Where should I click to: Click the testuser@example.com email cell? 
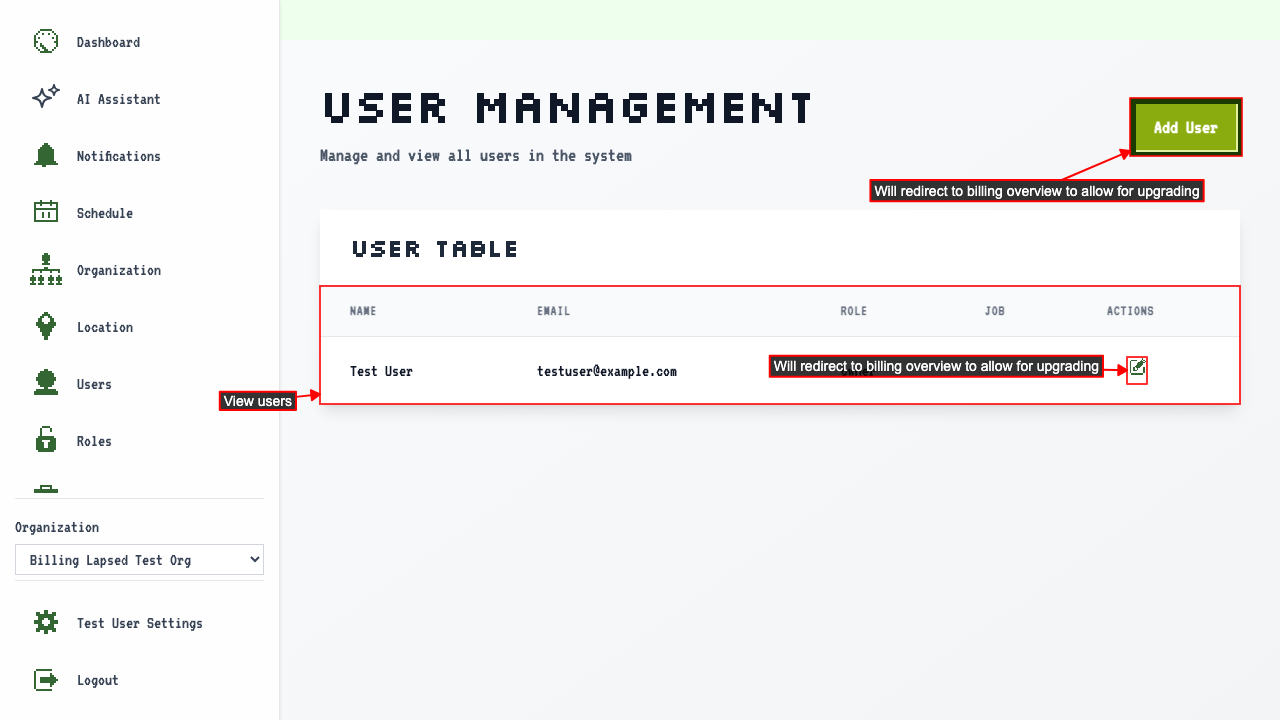pos(606,371)
